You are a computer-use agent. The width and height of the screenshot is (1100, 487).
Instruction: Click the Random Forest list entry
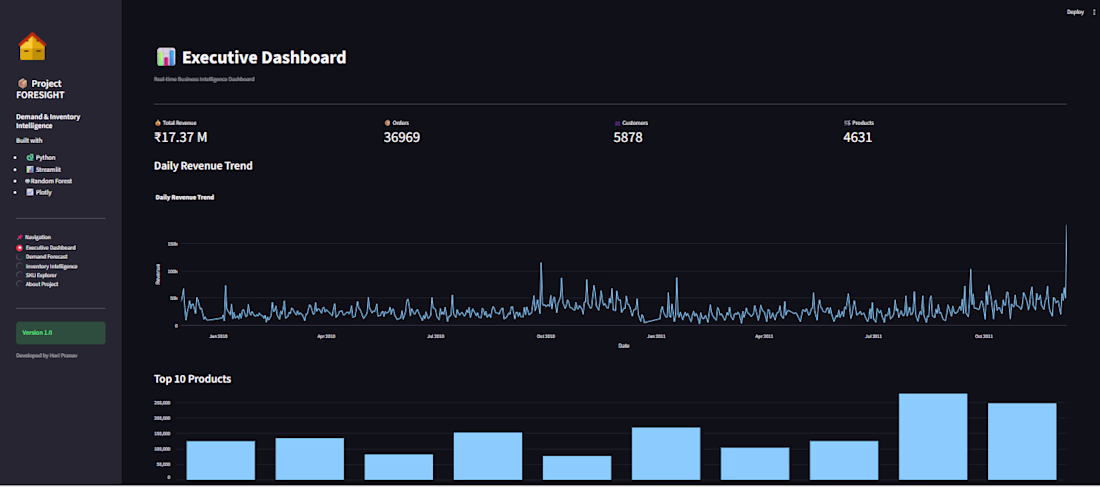(x=48, y=181)
